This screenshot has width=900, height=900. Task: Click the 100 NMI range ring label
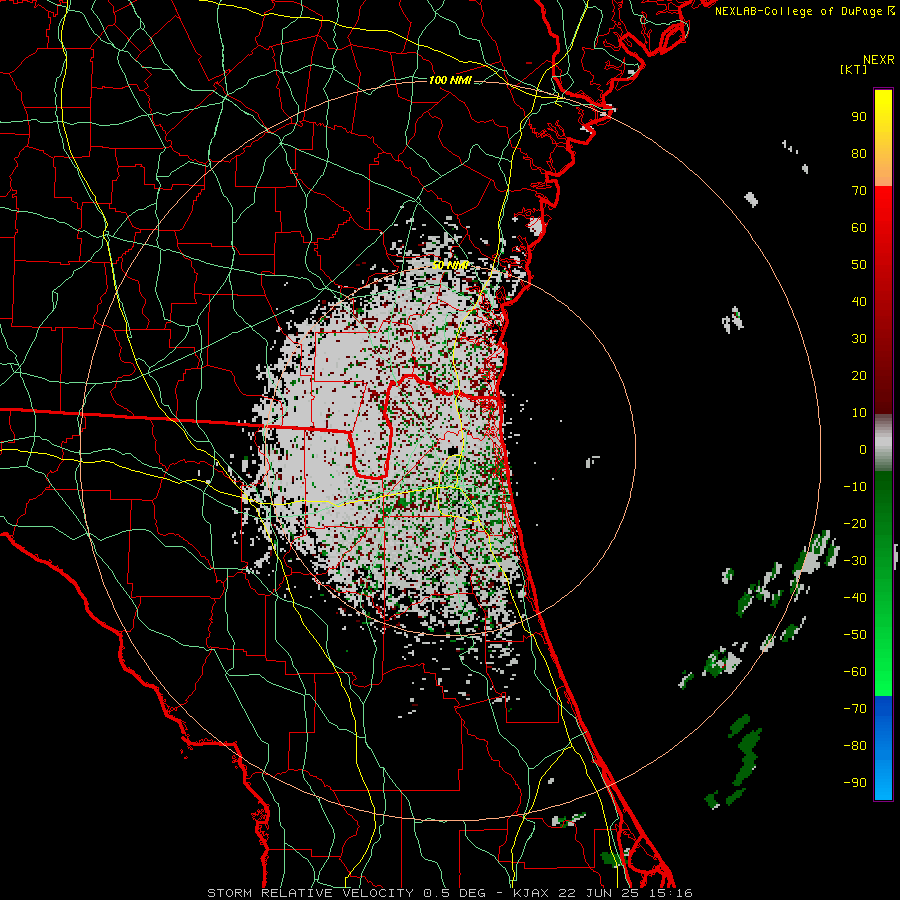[x=450, y=80]
